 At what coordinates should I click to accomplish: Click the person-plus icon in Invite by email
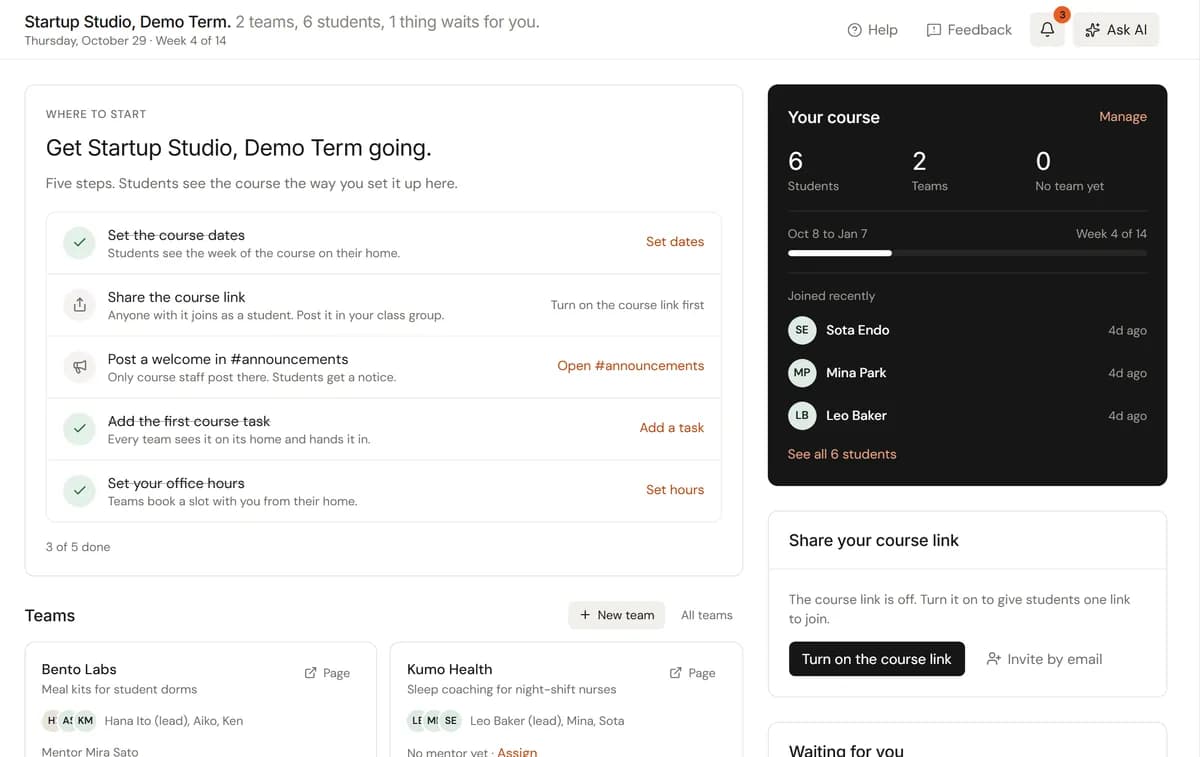click(993, 659)
